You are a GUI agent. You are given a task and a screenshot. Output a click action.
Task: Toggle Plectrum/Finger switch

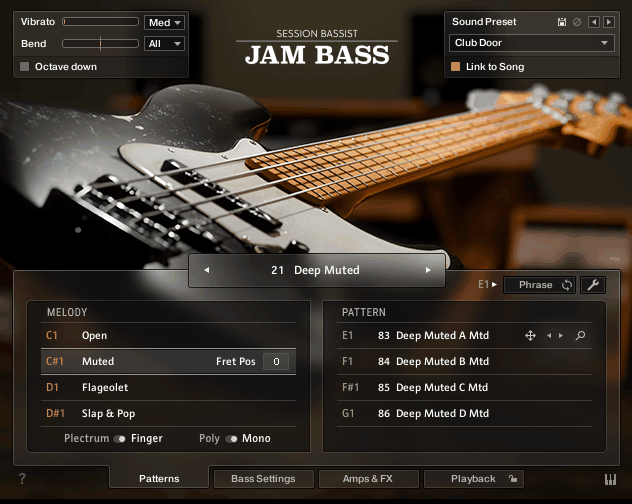tap(120, 439)
